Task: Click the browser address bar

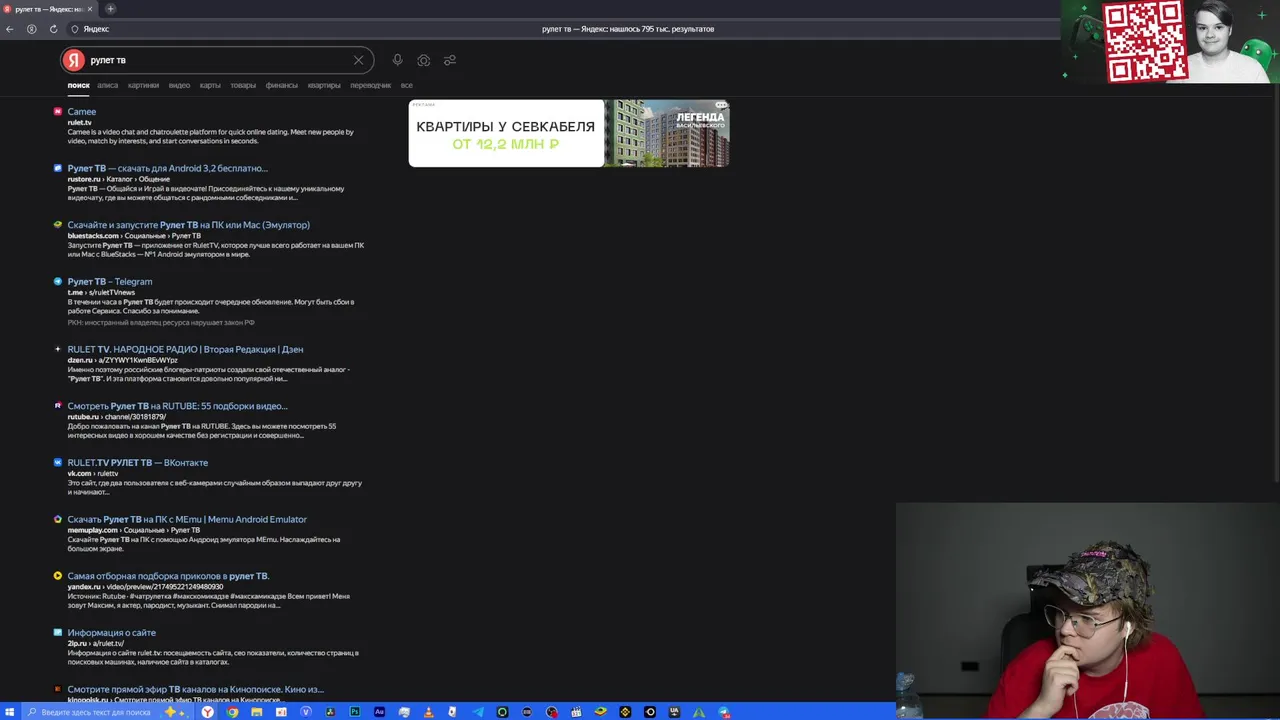Action: (560, 29)
